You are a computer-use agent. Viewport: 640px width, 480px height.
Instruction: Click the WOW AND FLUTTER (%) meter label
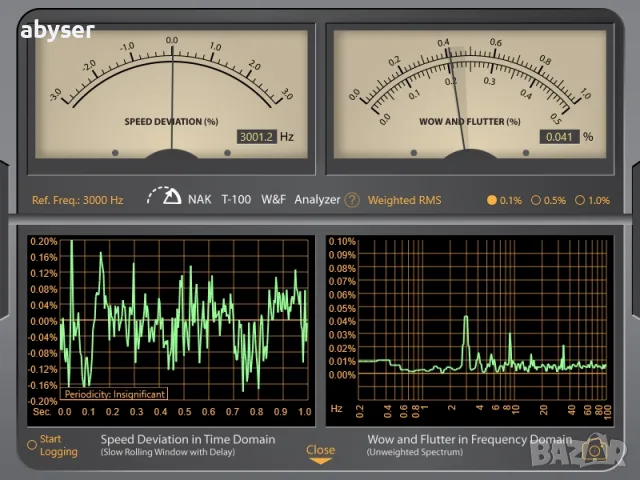(x=470, y=122)
